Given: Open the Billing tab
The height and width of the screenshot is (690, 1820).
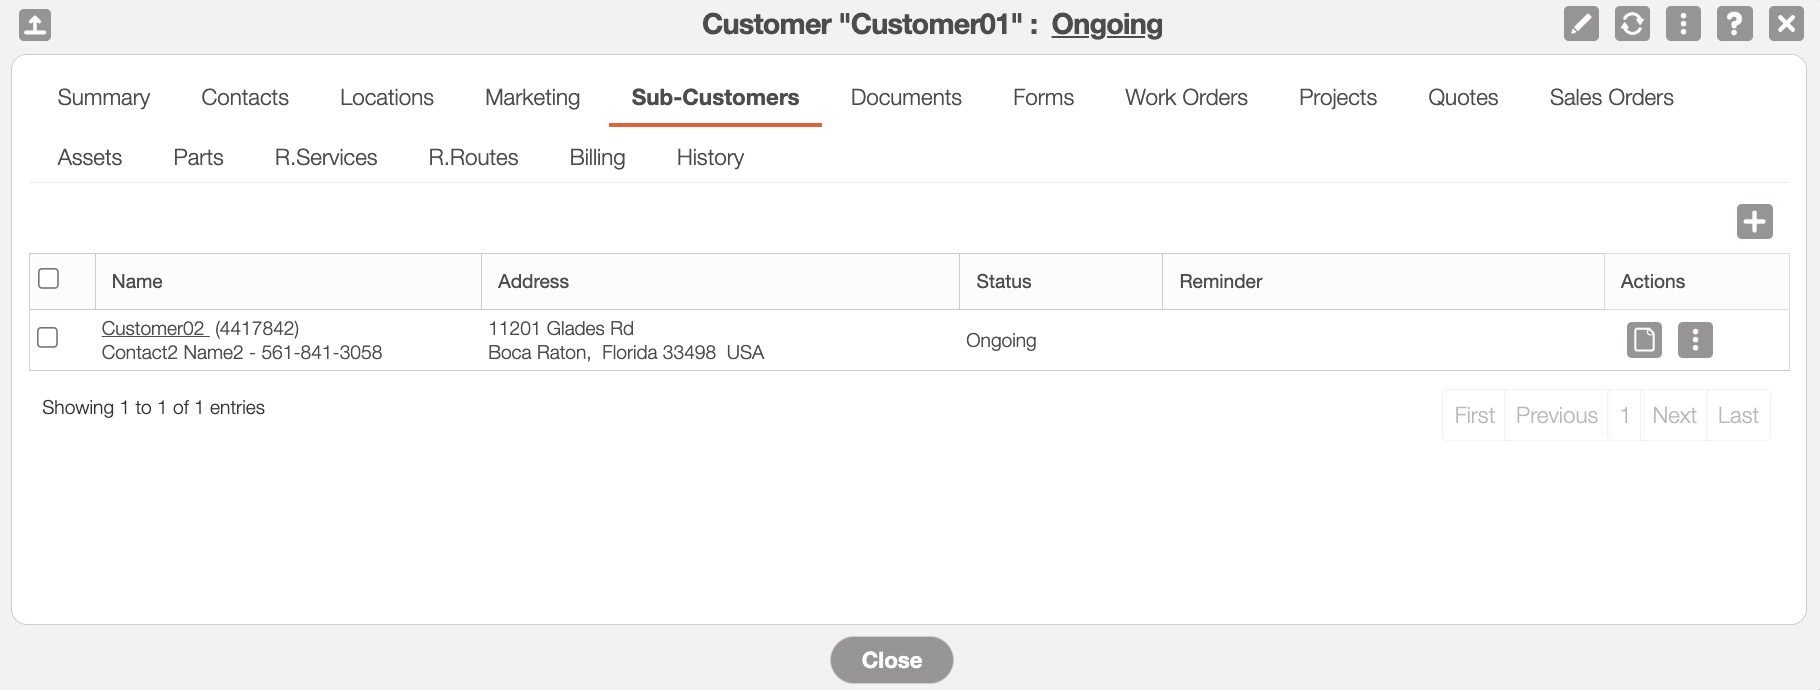Looking at the screenshot, I should click(x=597, y=157).
